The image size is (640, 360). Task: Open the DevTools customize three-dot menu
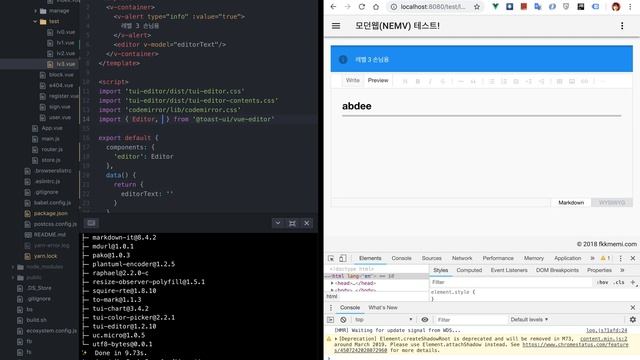click(x=620, y=258)
